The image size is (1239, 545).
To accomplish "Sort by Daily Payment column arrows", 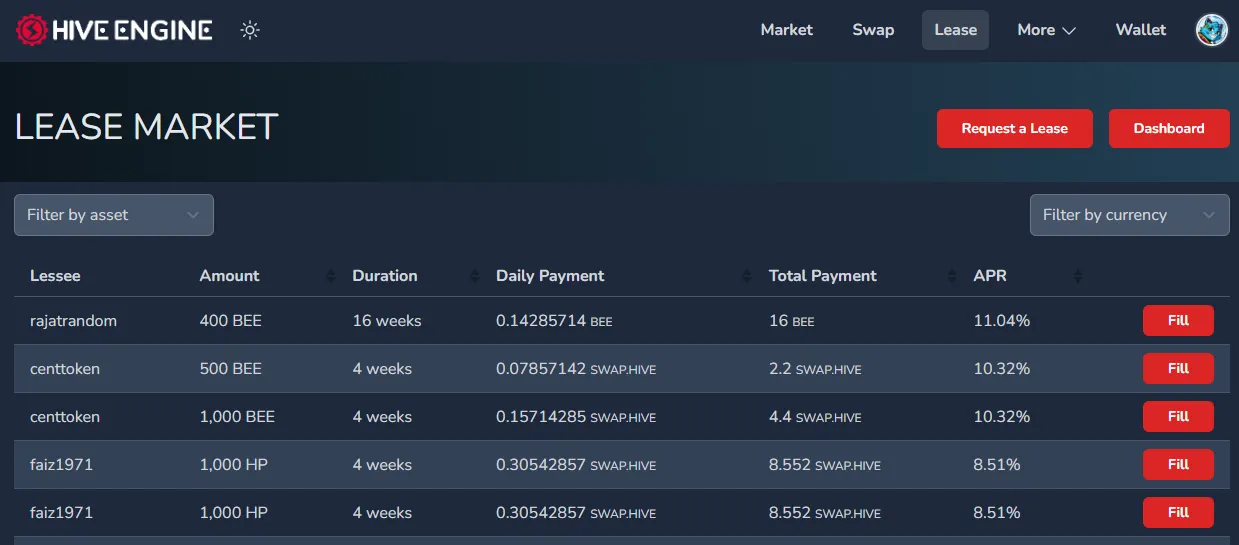I will pyautogui.click(x=747, y=276).
